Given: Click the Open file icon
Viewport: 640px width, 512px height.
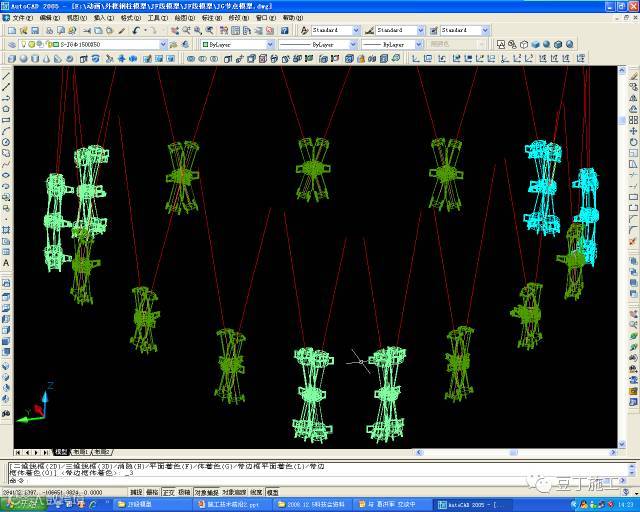Looking at the screenshot, I should 24,31.
